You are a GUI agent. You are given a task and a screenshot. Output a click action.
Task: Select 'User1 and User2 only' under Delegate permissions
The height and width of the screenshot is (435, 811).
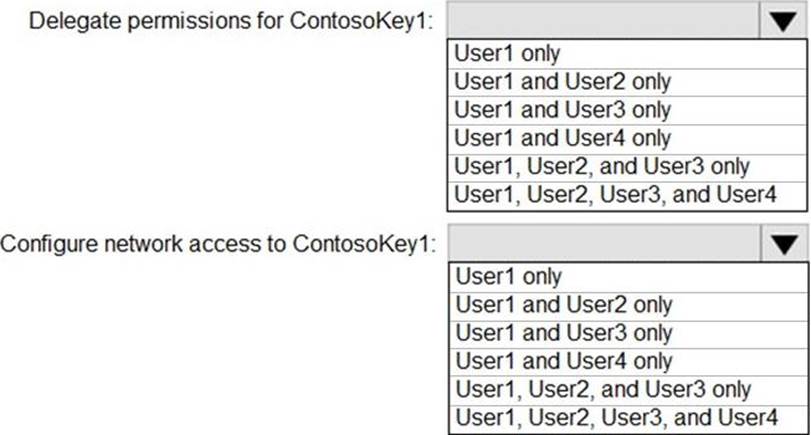click(562, 81)
